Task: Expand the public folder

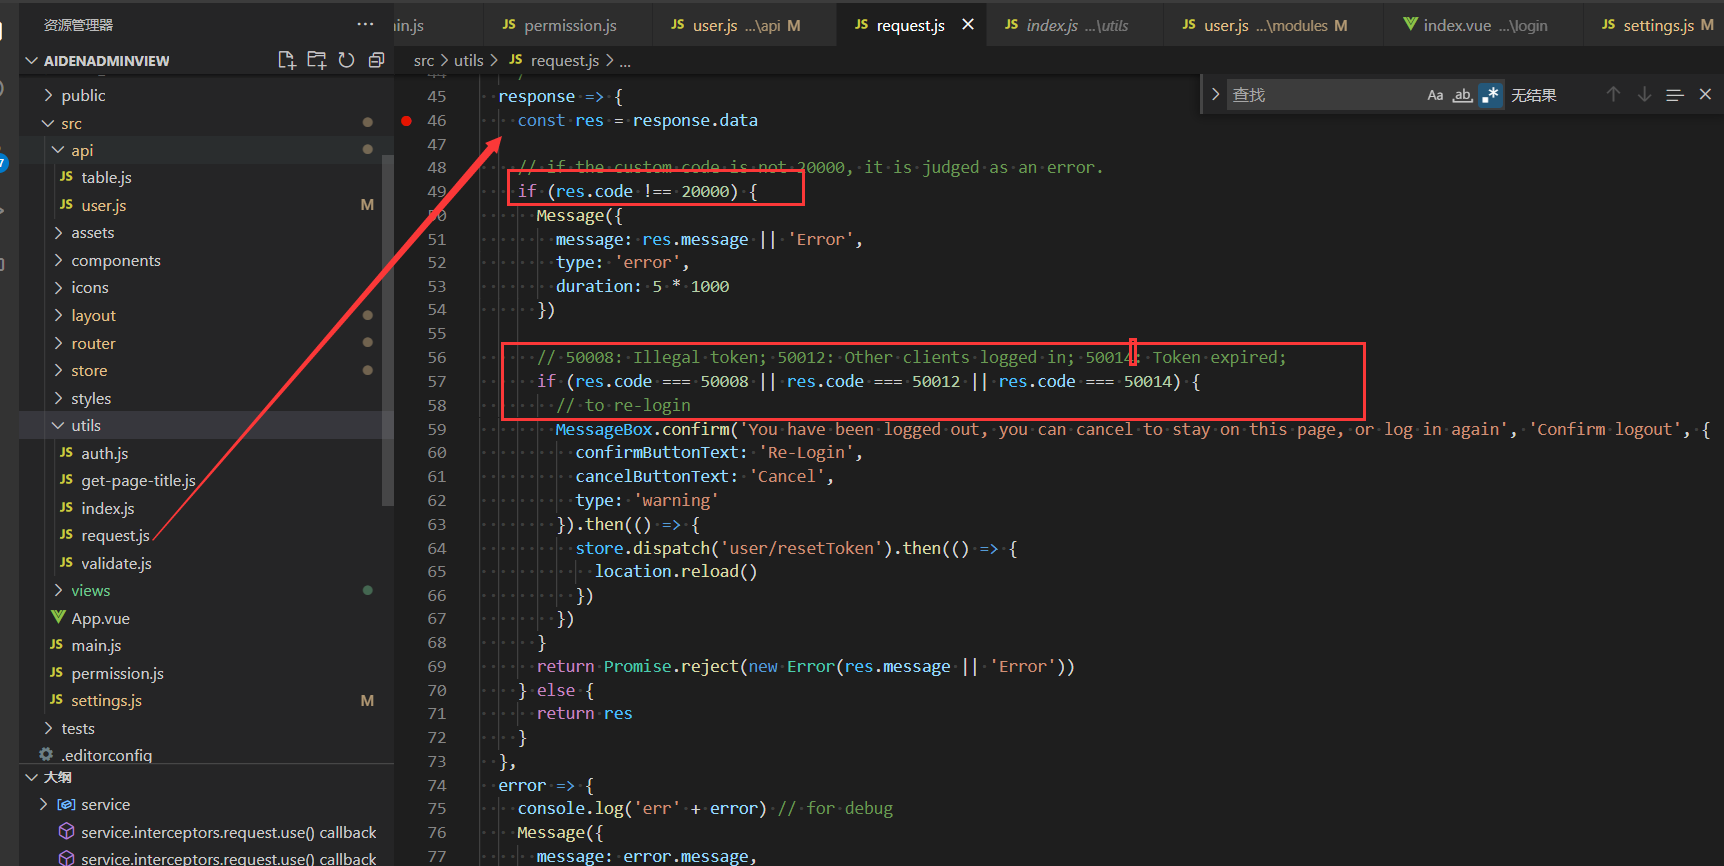Action: (x=83, y=95)
